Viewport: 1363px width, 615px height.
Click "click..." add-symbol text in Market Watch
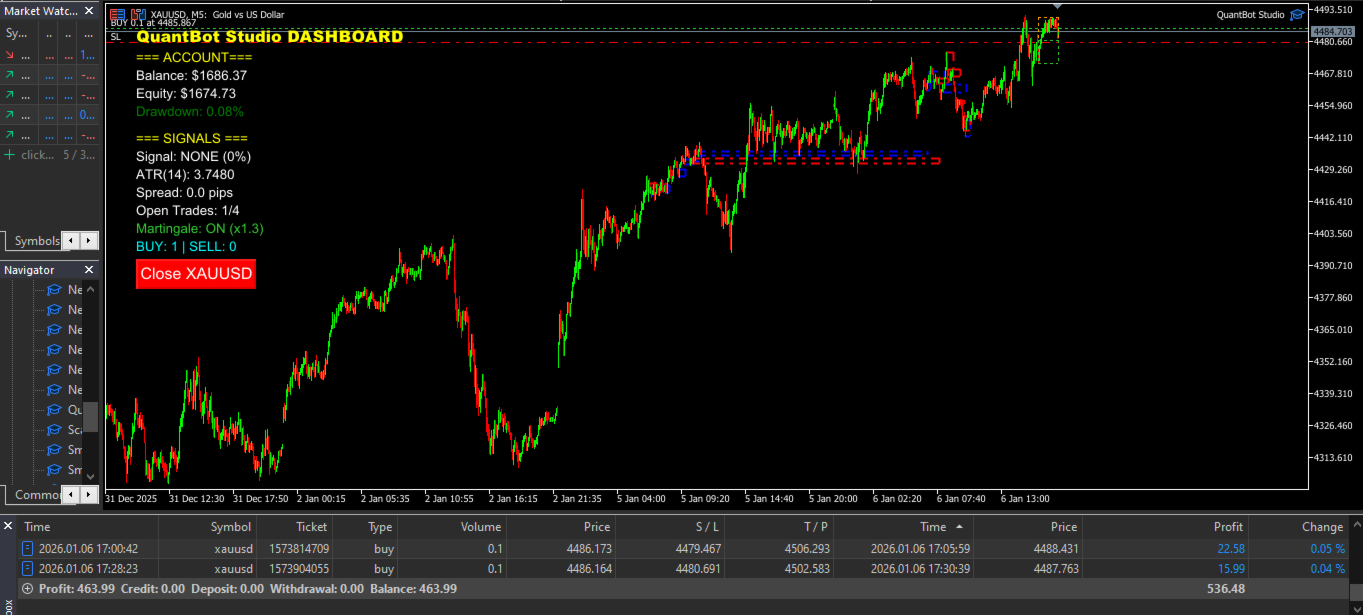click(38, 155)
